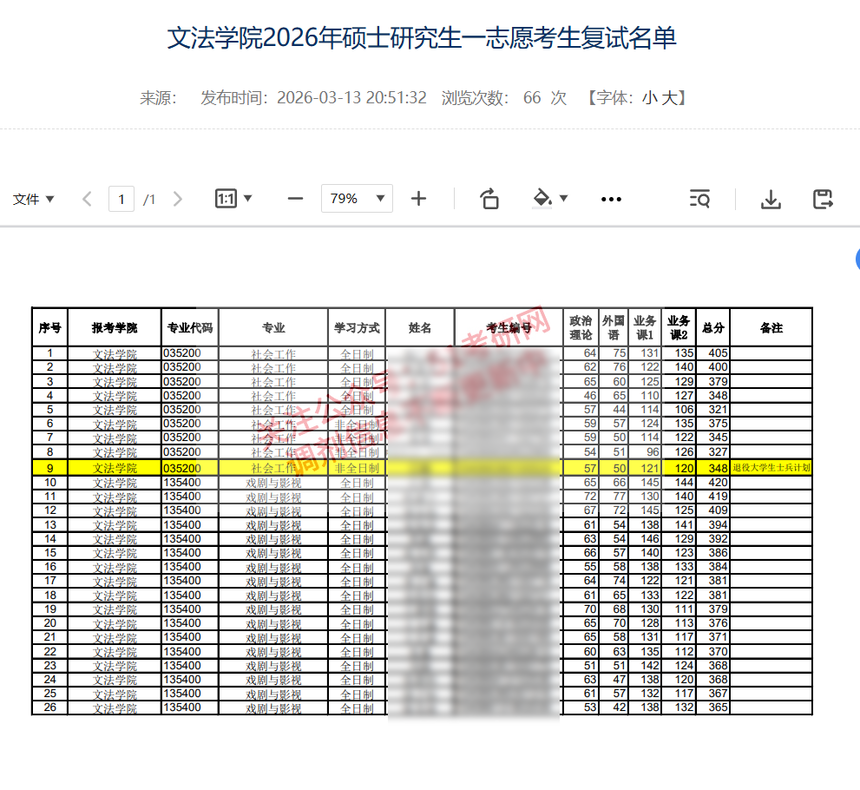
Task: Click the highlighted row 9 in table
Action: pyautogui.click(x=420, y=468)
